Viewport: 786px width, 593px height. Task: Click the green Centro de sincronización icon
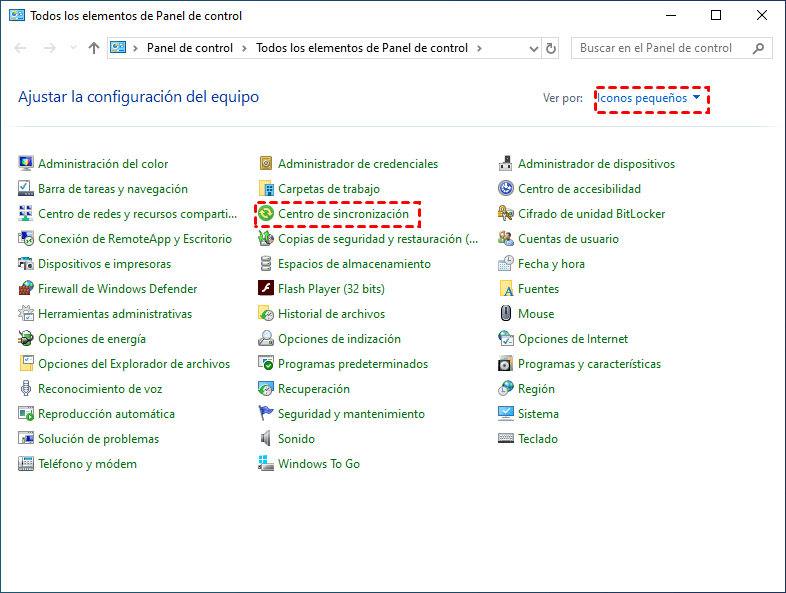point(266,214)
